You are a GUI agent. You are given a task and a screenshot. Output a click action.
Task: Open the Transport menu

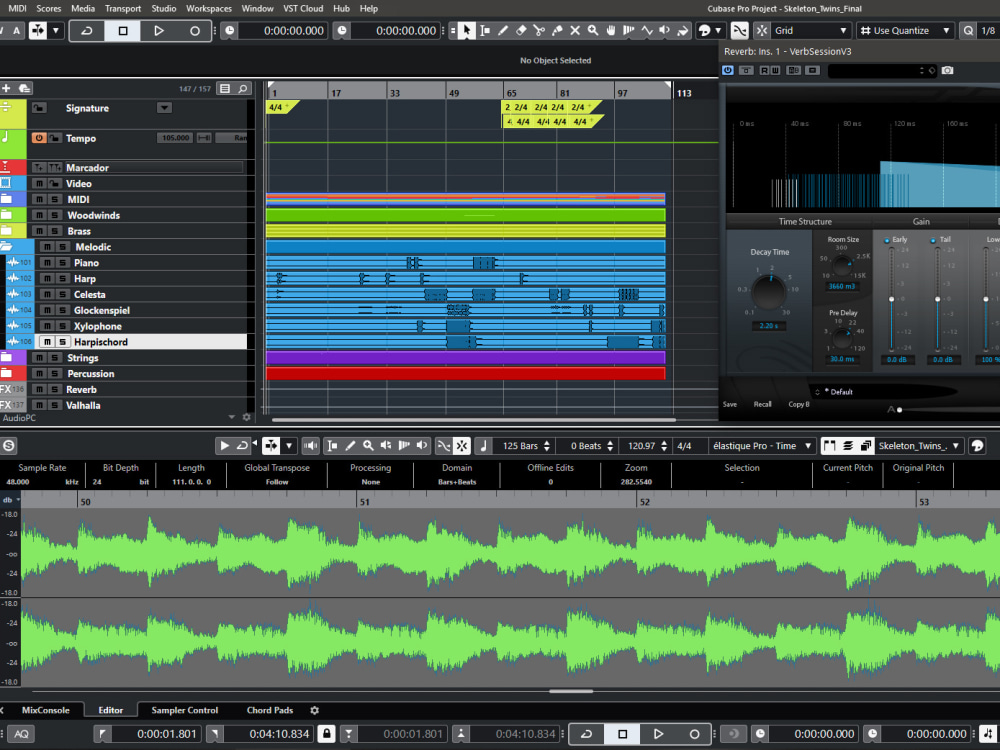pos(122,8)
